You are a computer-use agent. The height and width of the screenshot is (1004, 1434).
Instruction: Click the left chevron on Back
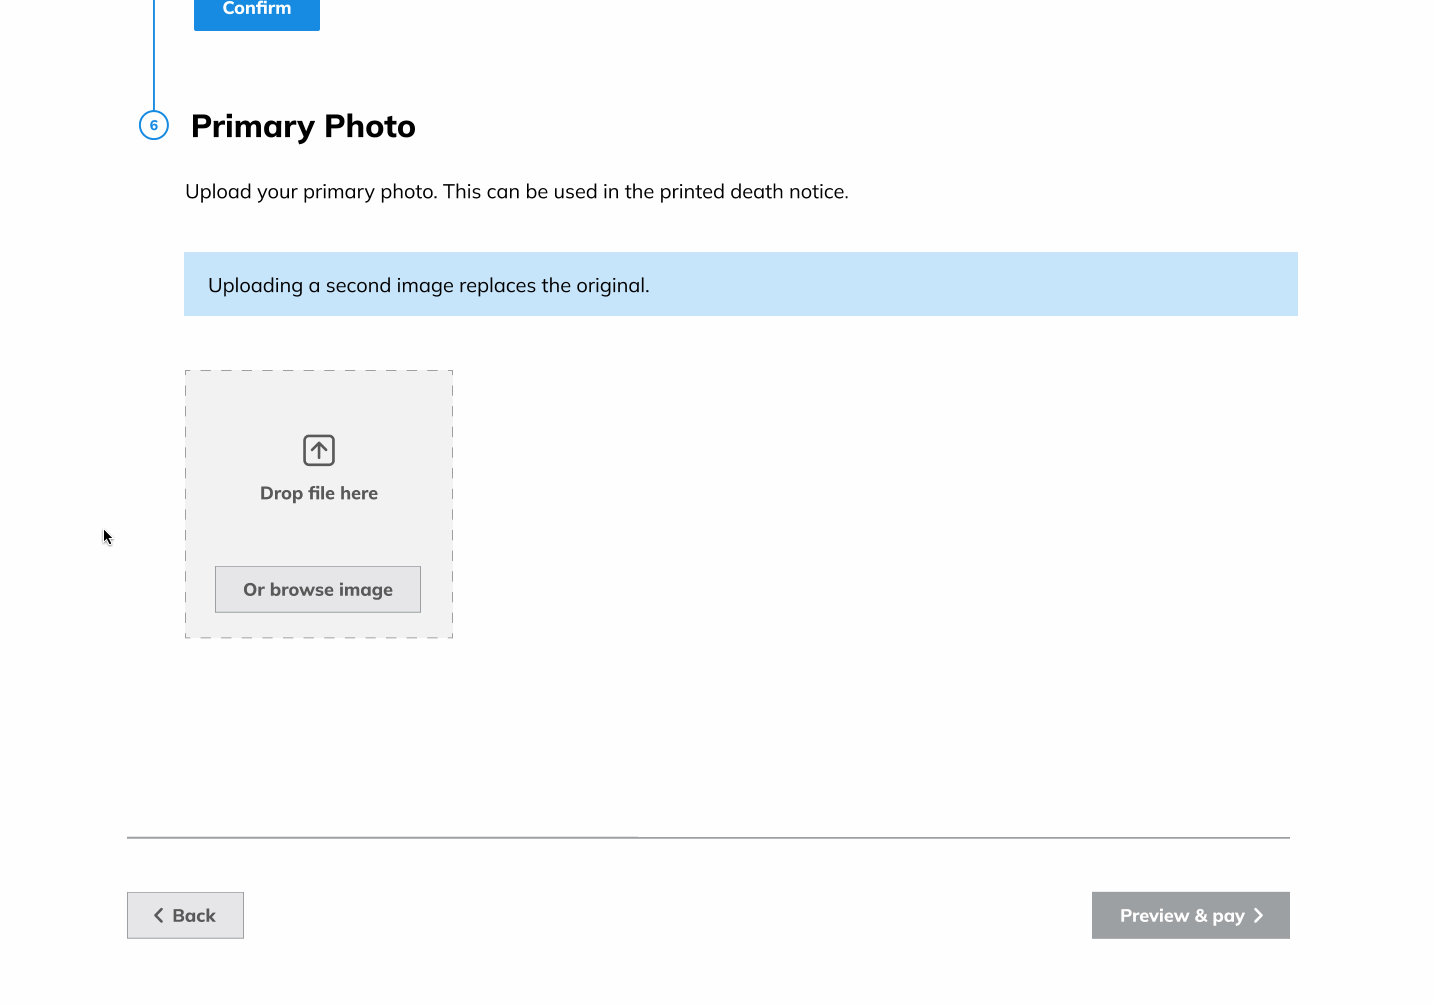tap(158, 915)
